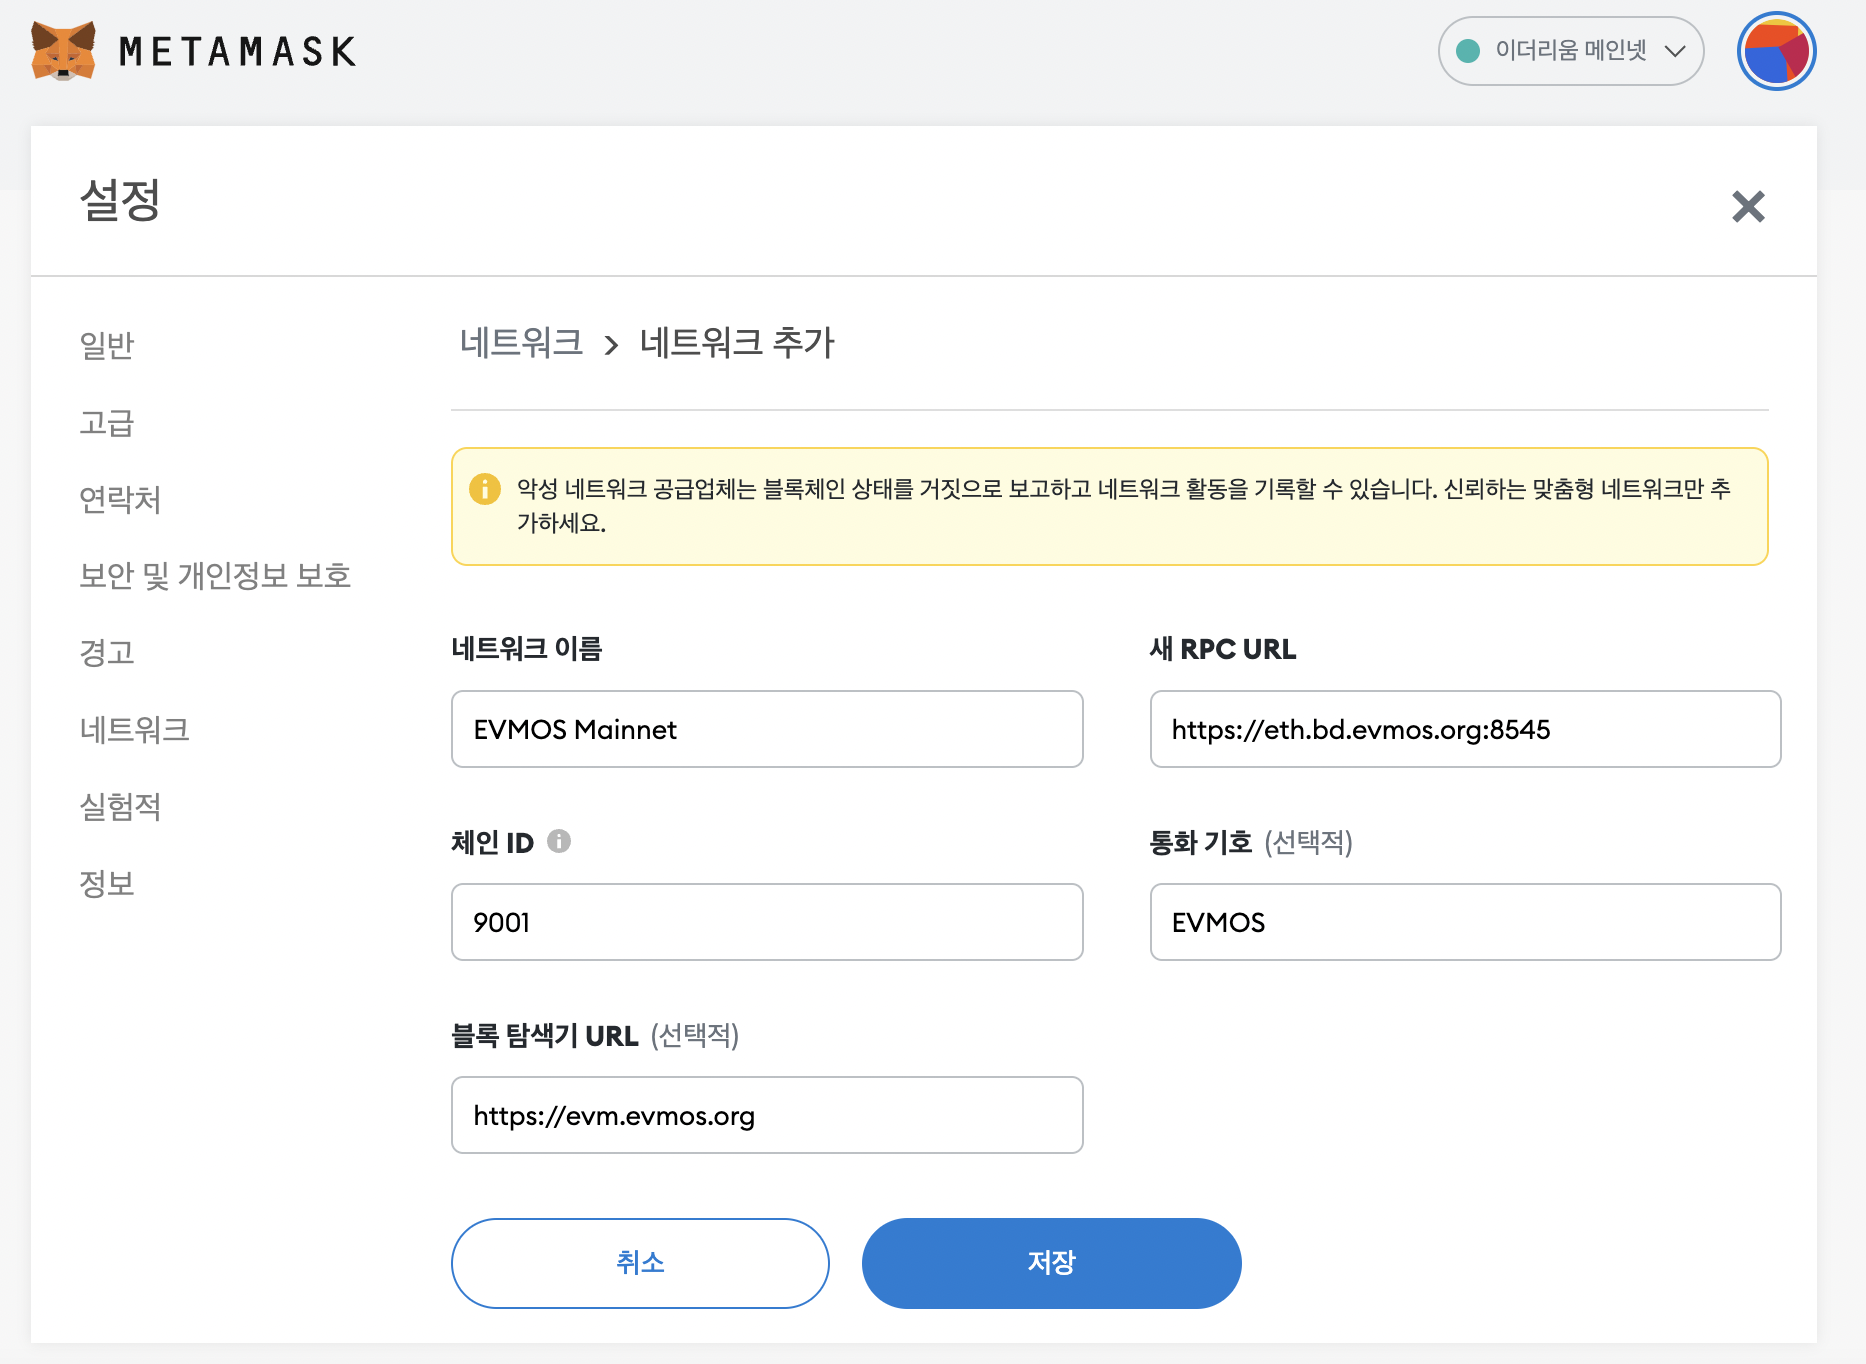Open the 연락처 settings tab
1866x1364 pixels.
[120, 499]
